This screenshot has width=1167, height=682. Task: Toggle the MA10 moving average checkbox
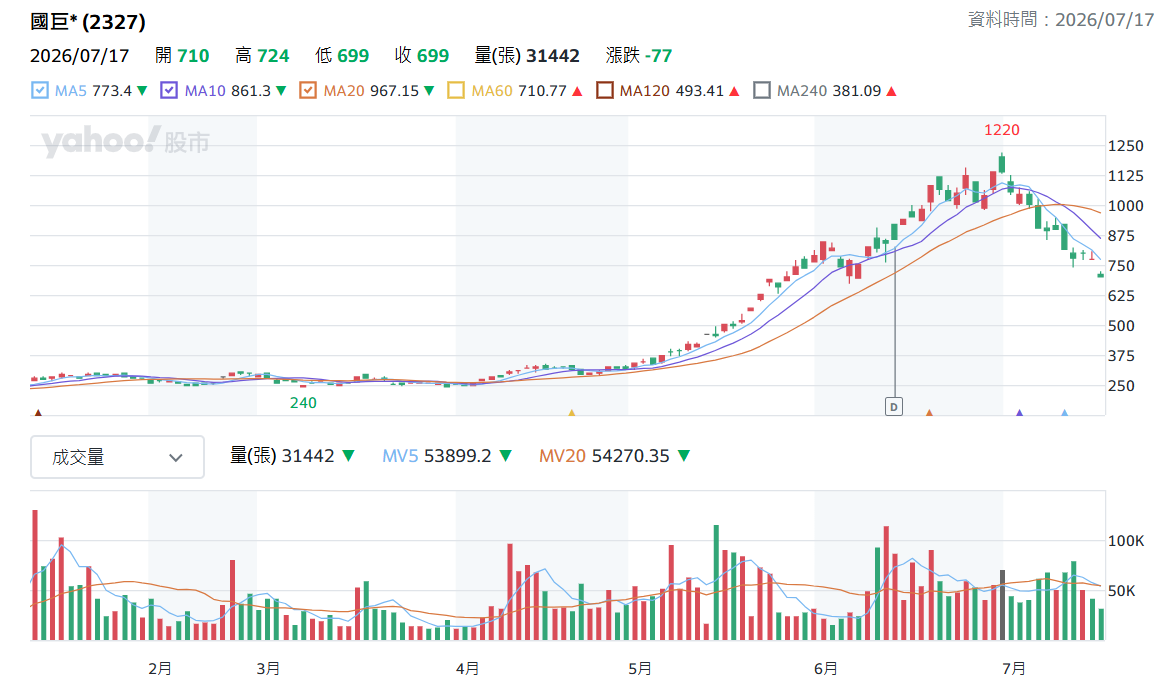(x=169, y=91)
